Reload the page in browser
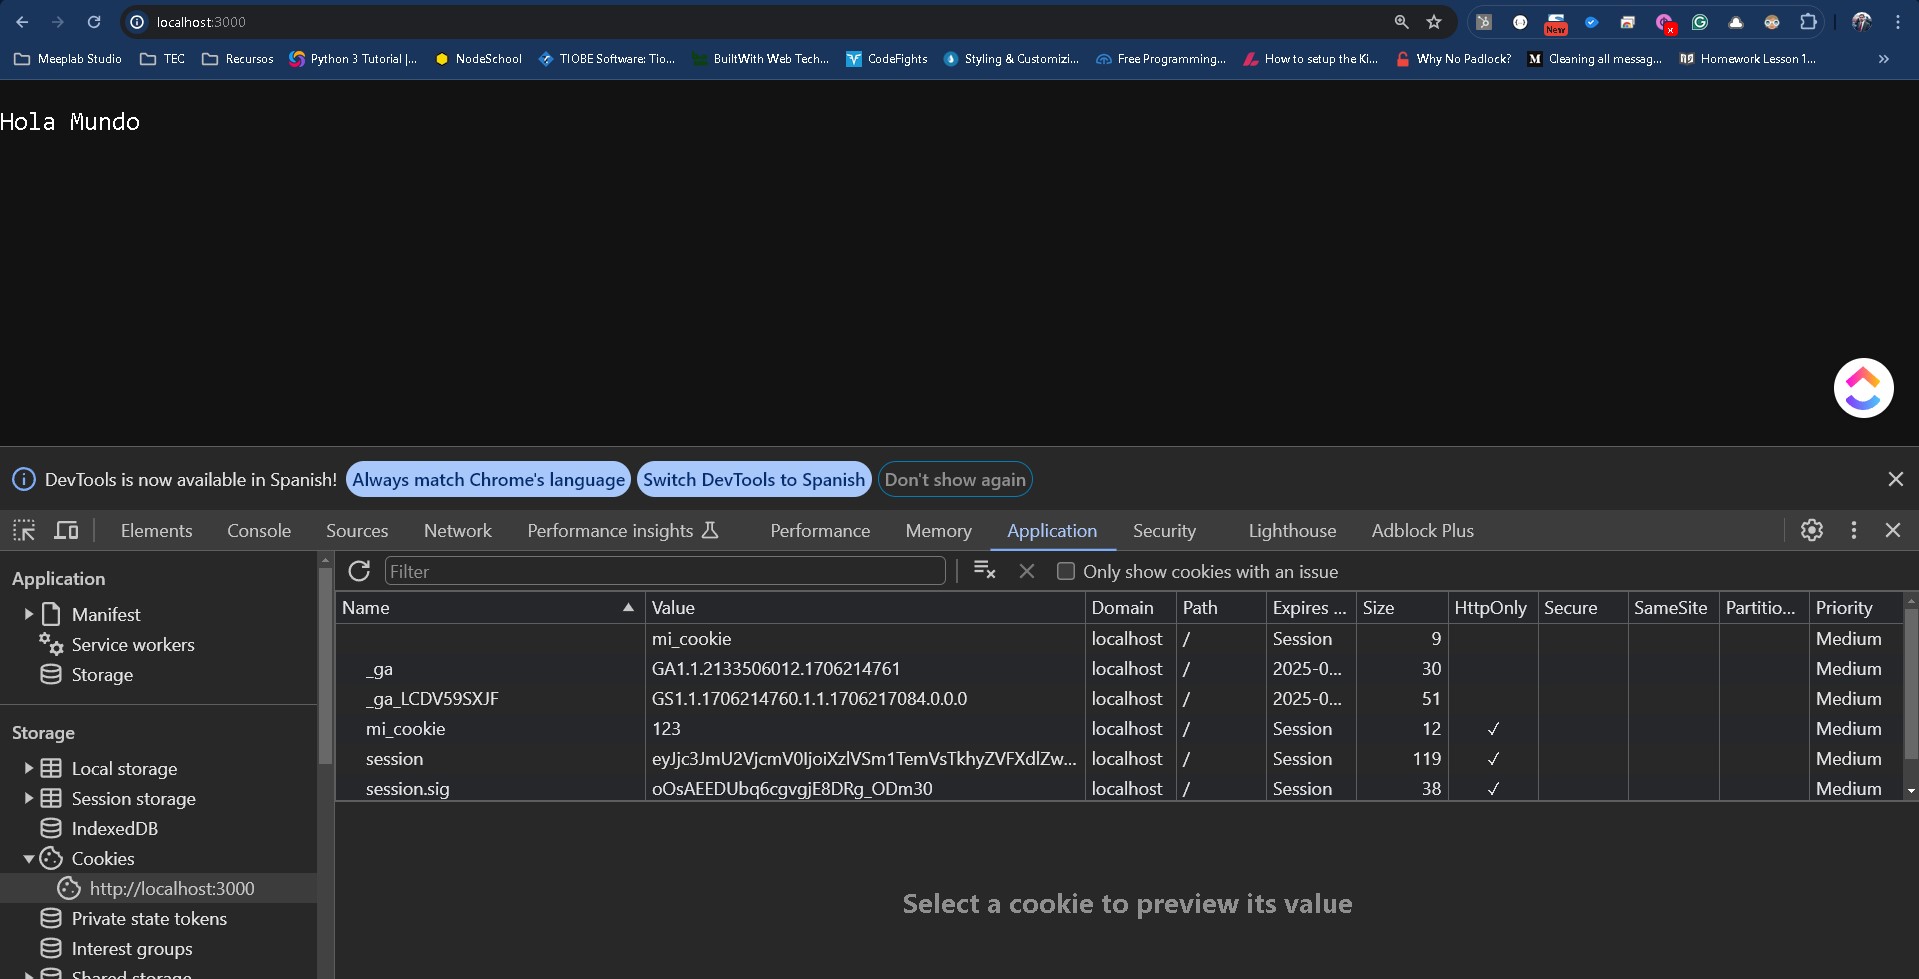The image size is (1919, 979). (x=94, y=22)
